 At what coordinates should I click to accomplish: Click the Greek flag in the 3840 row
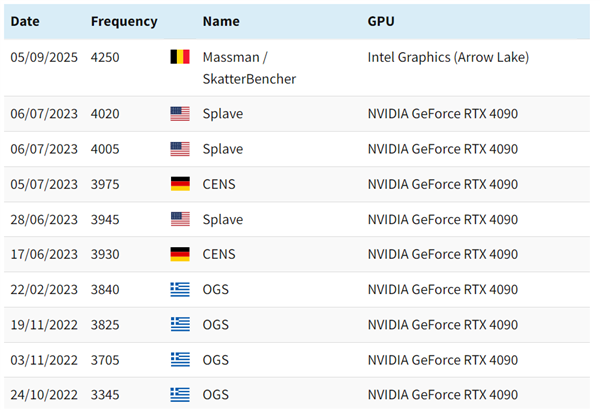180,290
